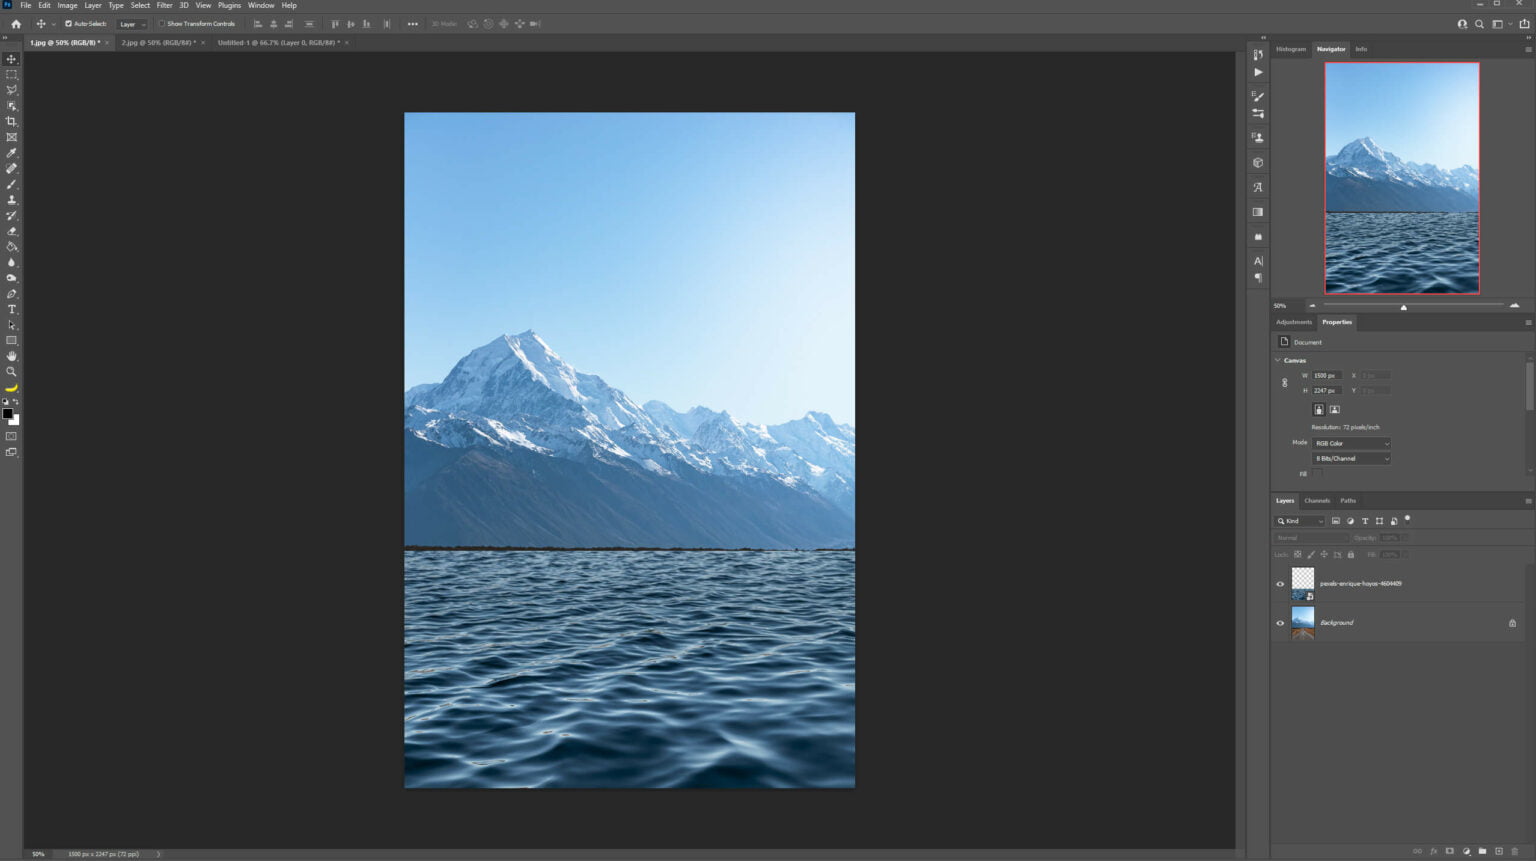Select the Eraser tool
The image size is (1536, 861).
(x=12, y=231)
